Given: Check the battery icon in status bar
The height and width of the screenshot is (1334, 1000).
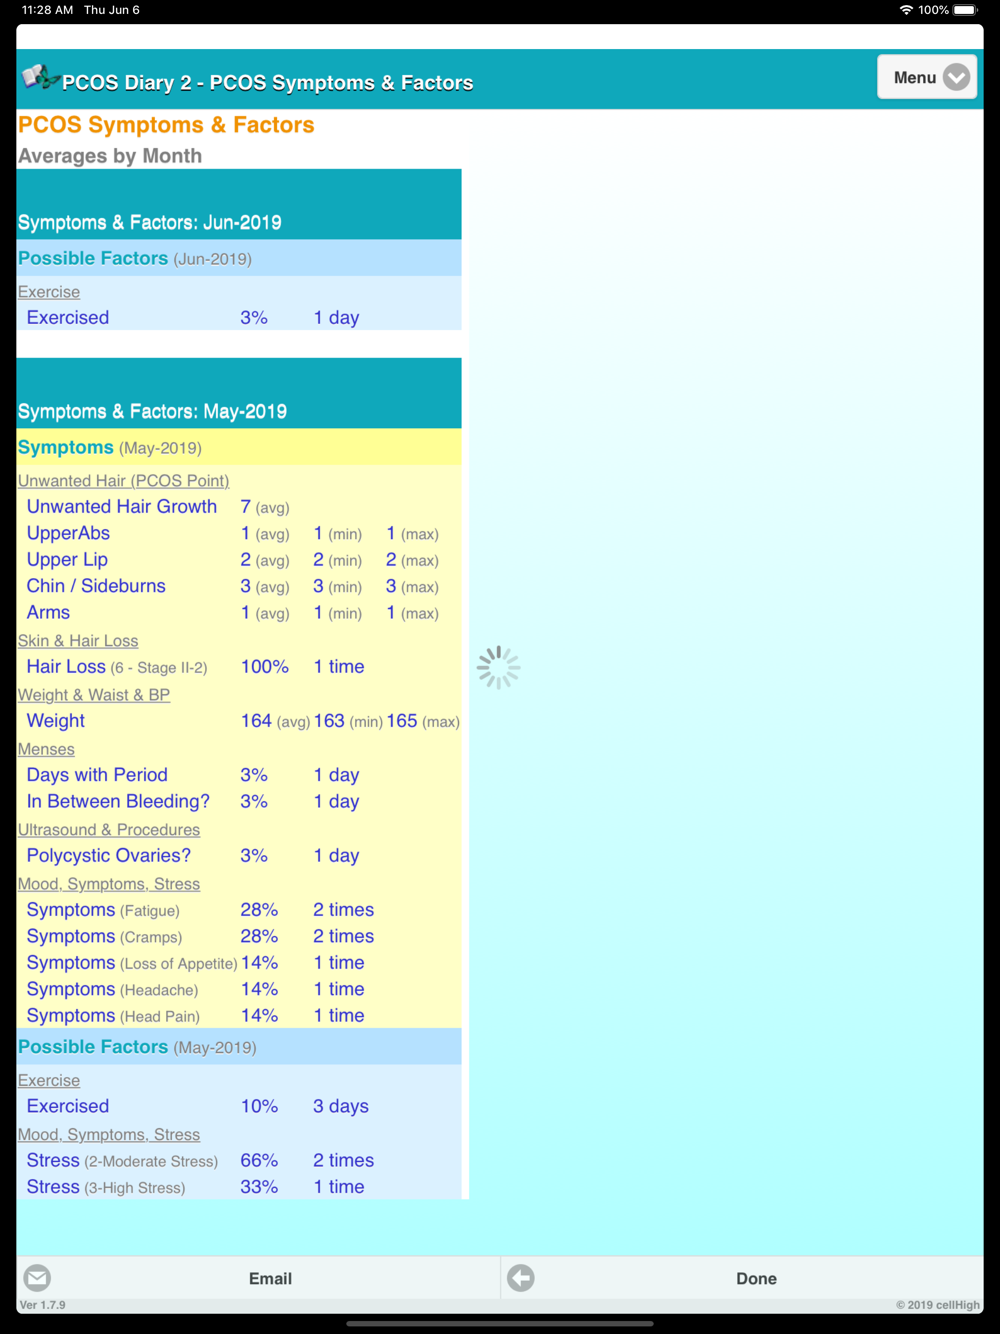Looking at the screenshot, I should [966, 10].
